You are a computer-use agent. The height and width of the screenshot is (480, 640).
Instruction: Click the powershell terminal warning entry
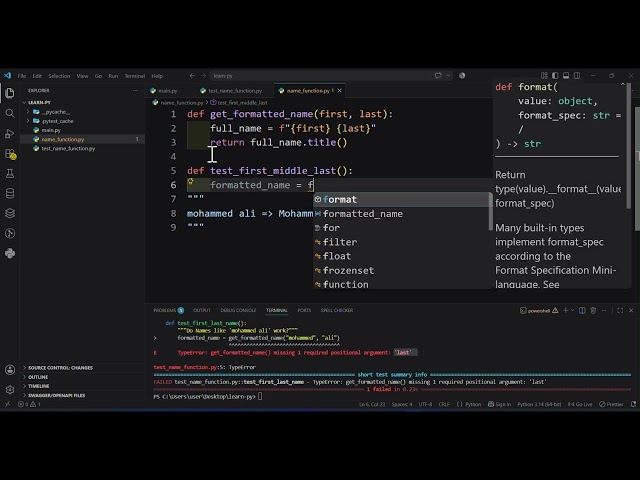(x=539, y=311)
